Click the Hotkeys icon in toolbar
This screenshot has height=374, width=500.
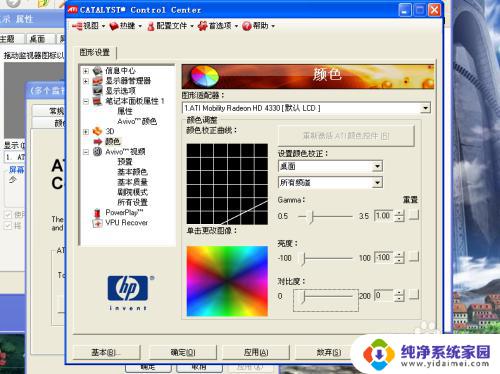click(x=114, y=26)
